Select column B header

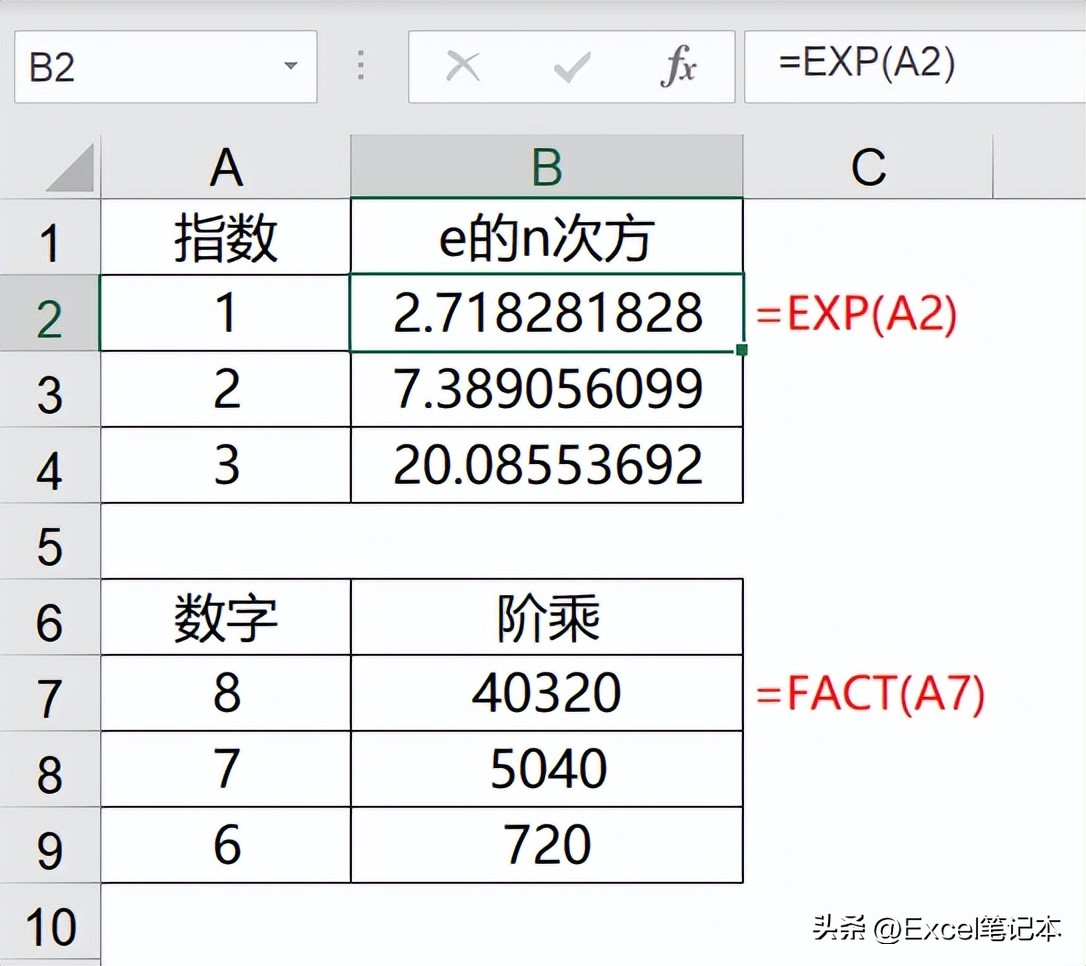pos(546,167)
